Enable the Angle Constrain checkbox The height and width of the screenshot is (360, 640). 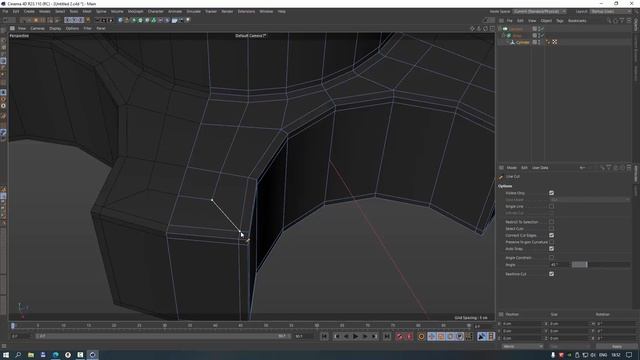point(551,258)
